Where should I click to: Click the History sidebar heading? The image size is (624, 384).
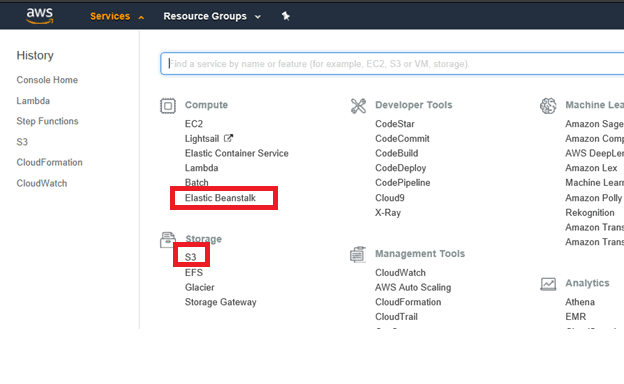[35, 56]
